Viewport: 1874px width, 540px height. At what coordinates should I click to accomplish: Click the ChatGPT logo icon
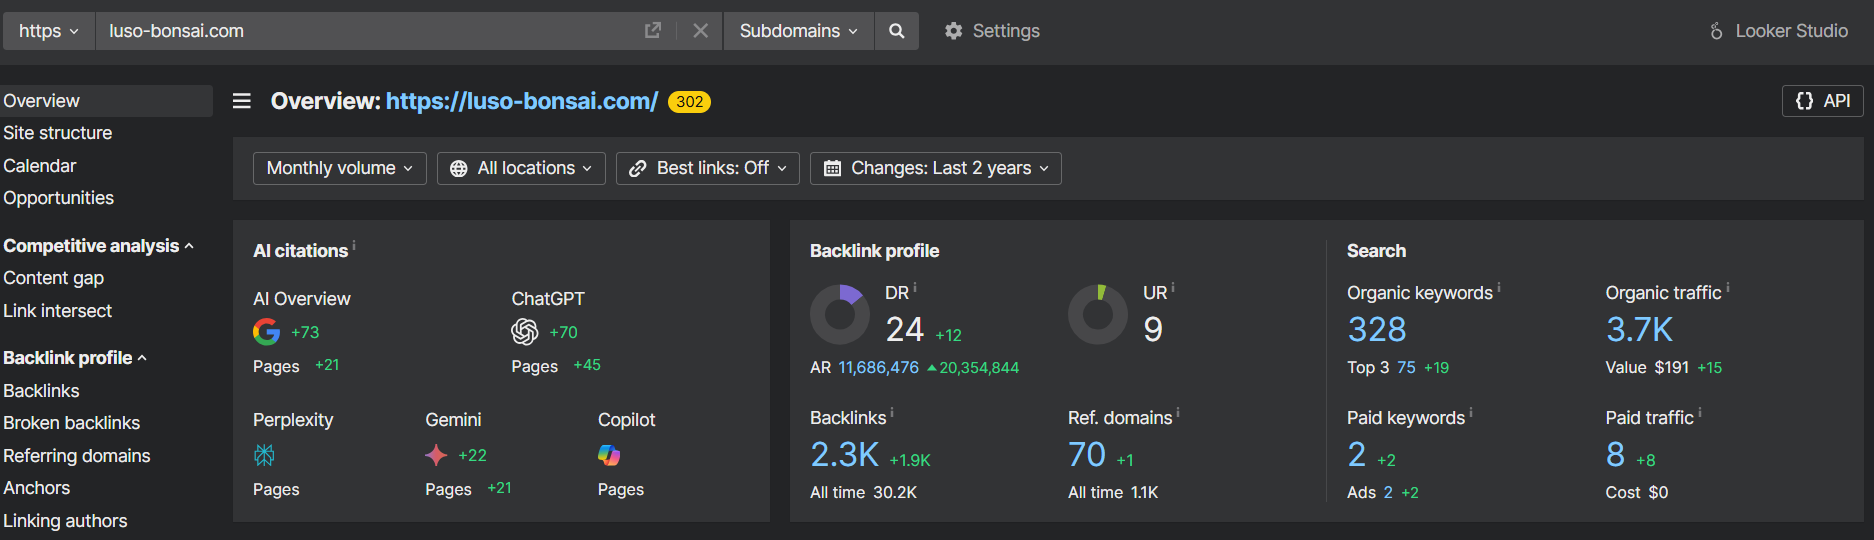click(525, 332)
